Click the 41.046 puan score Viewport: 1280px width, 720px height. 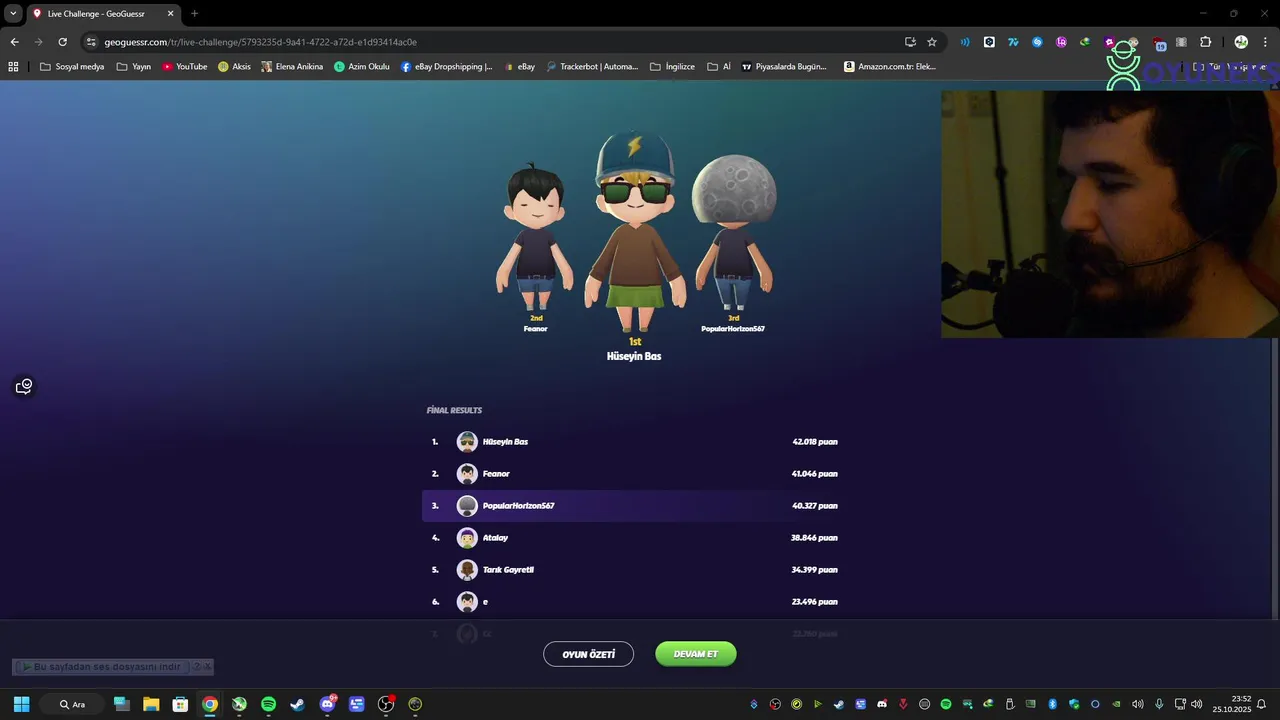(815, 473)
